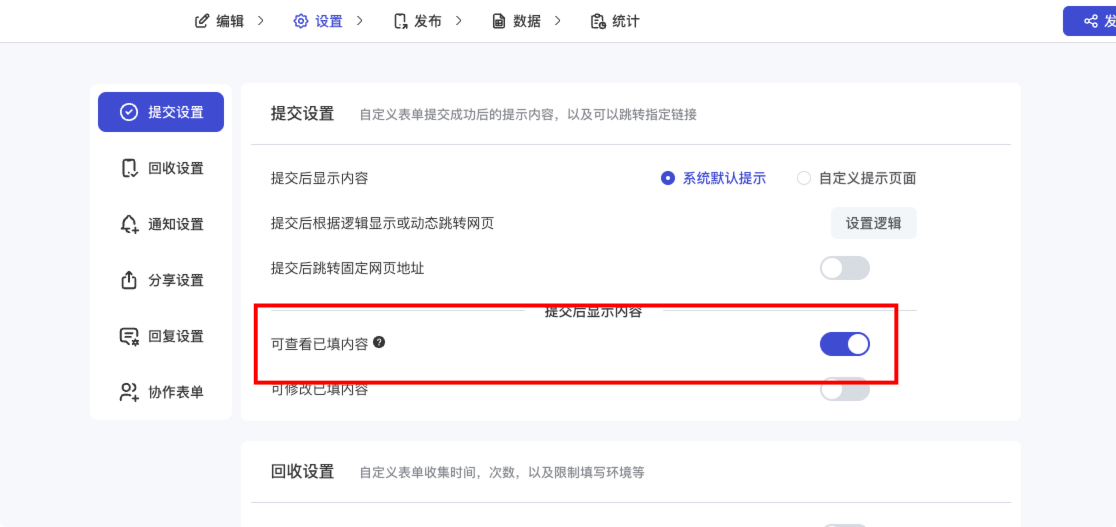Click chevron arrow after 设置
Image resolution: width=1116 pixels, height=527 pixels.
pyautogui.click(x=359, y=21)
